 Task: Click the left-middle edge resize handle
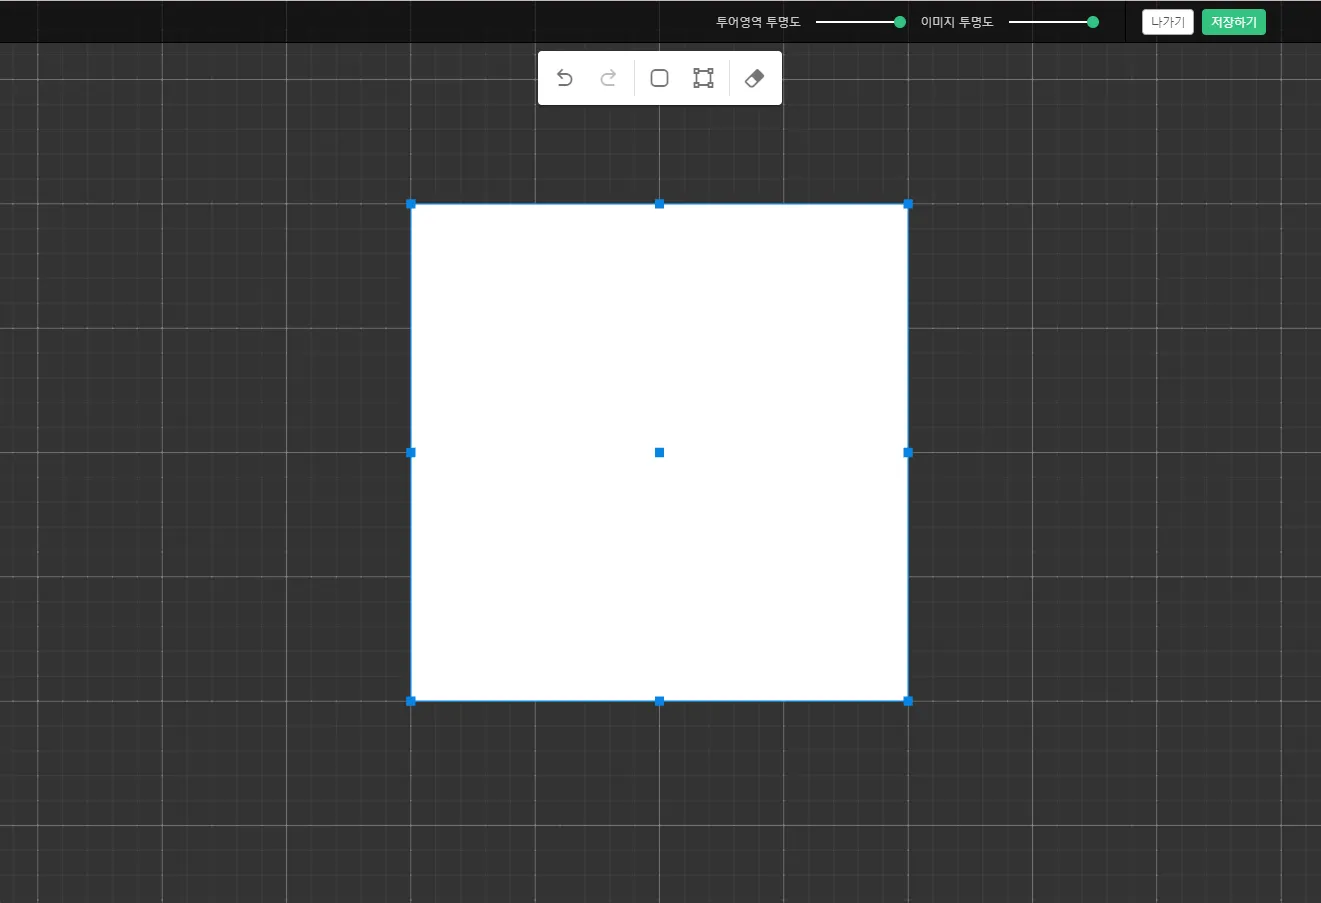click(411, 453)
